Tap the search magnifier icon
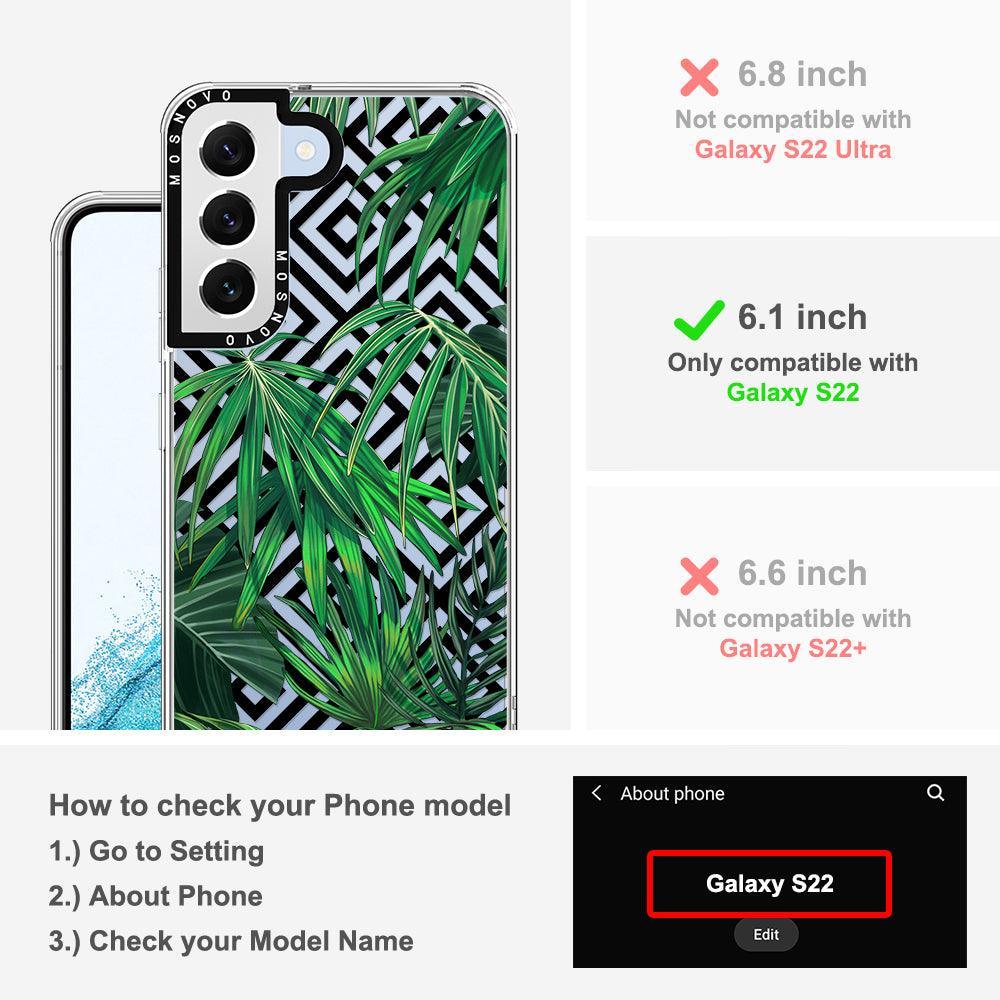 click(935, 793)
